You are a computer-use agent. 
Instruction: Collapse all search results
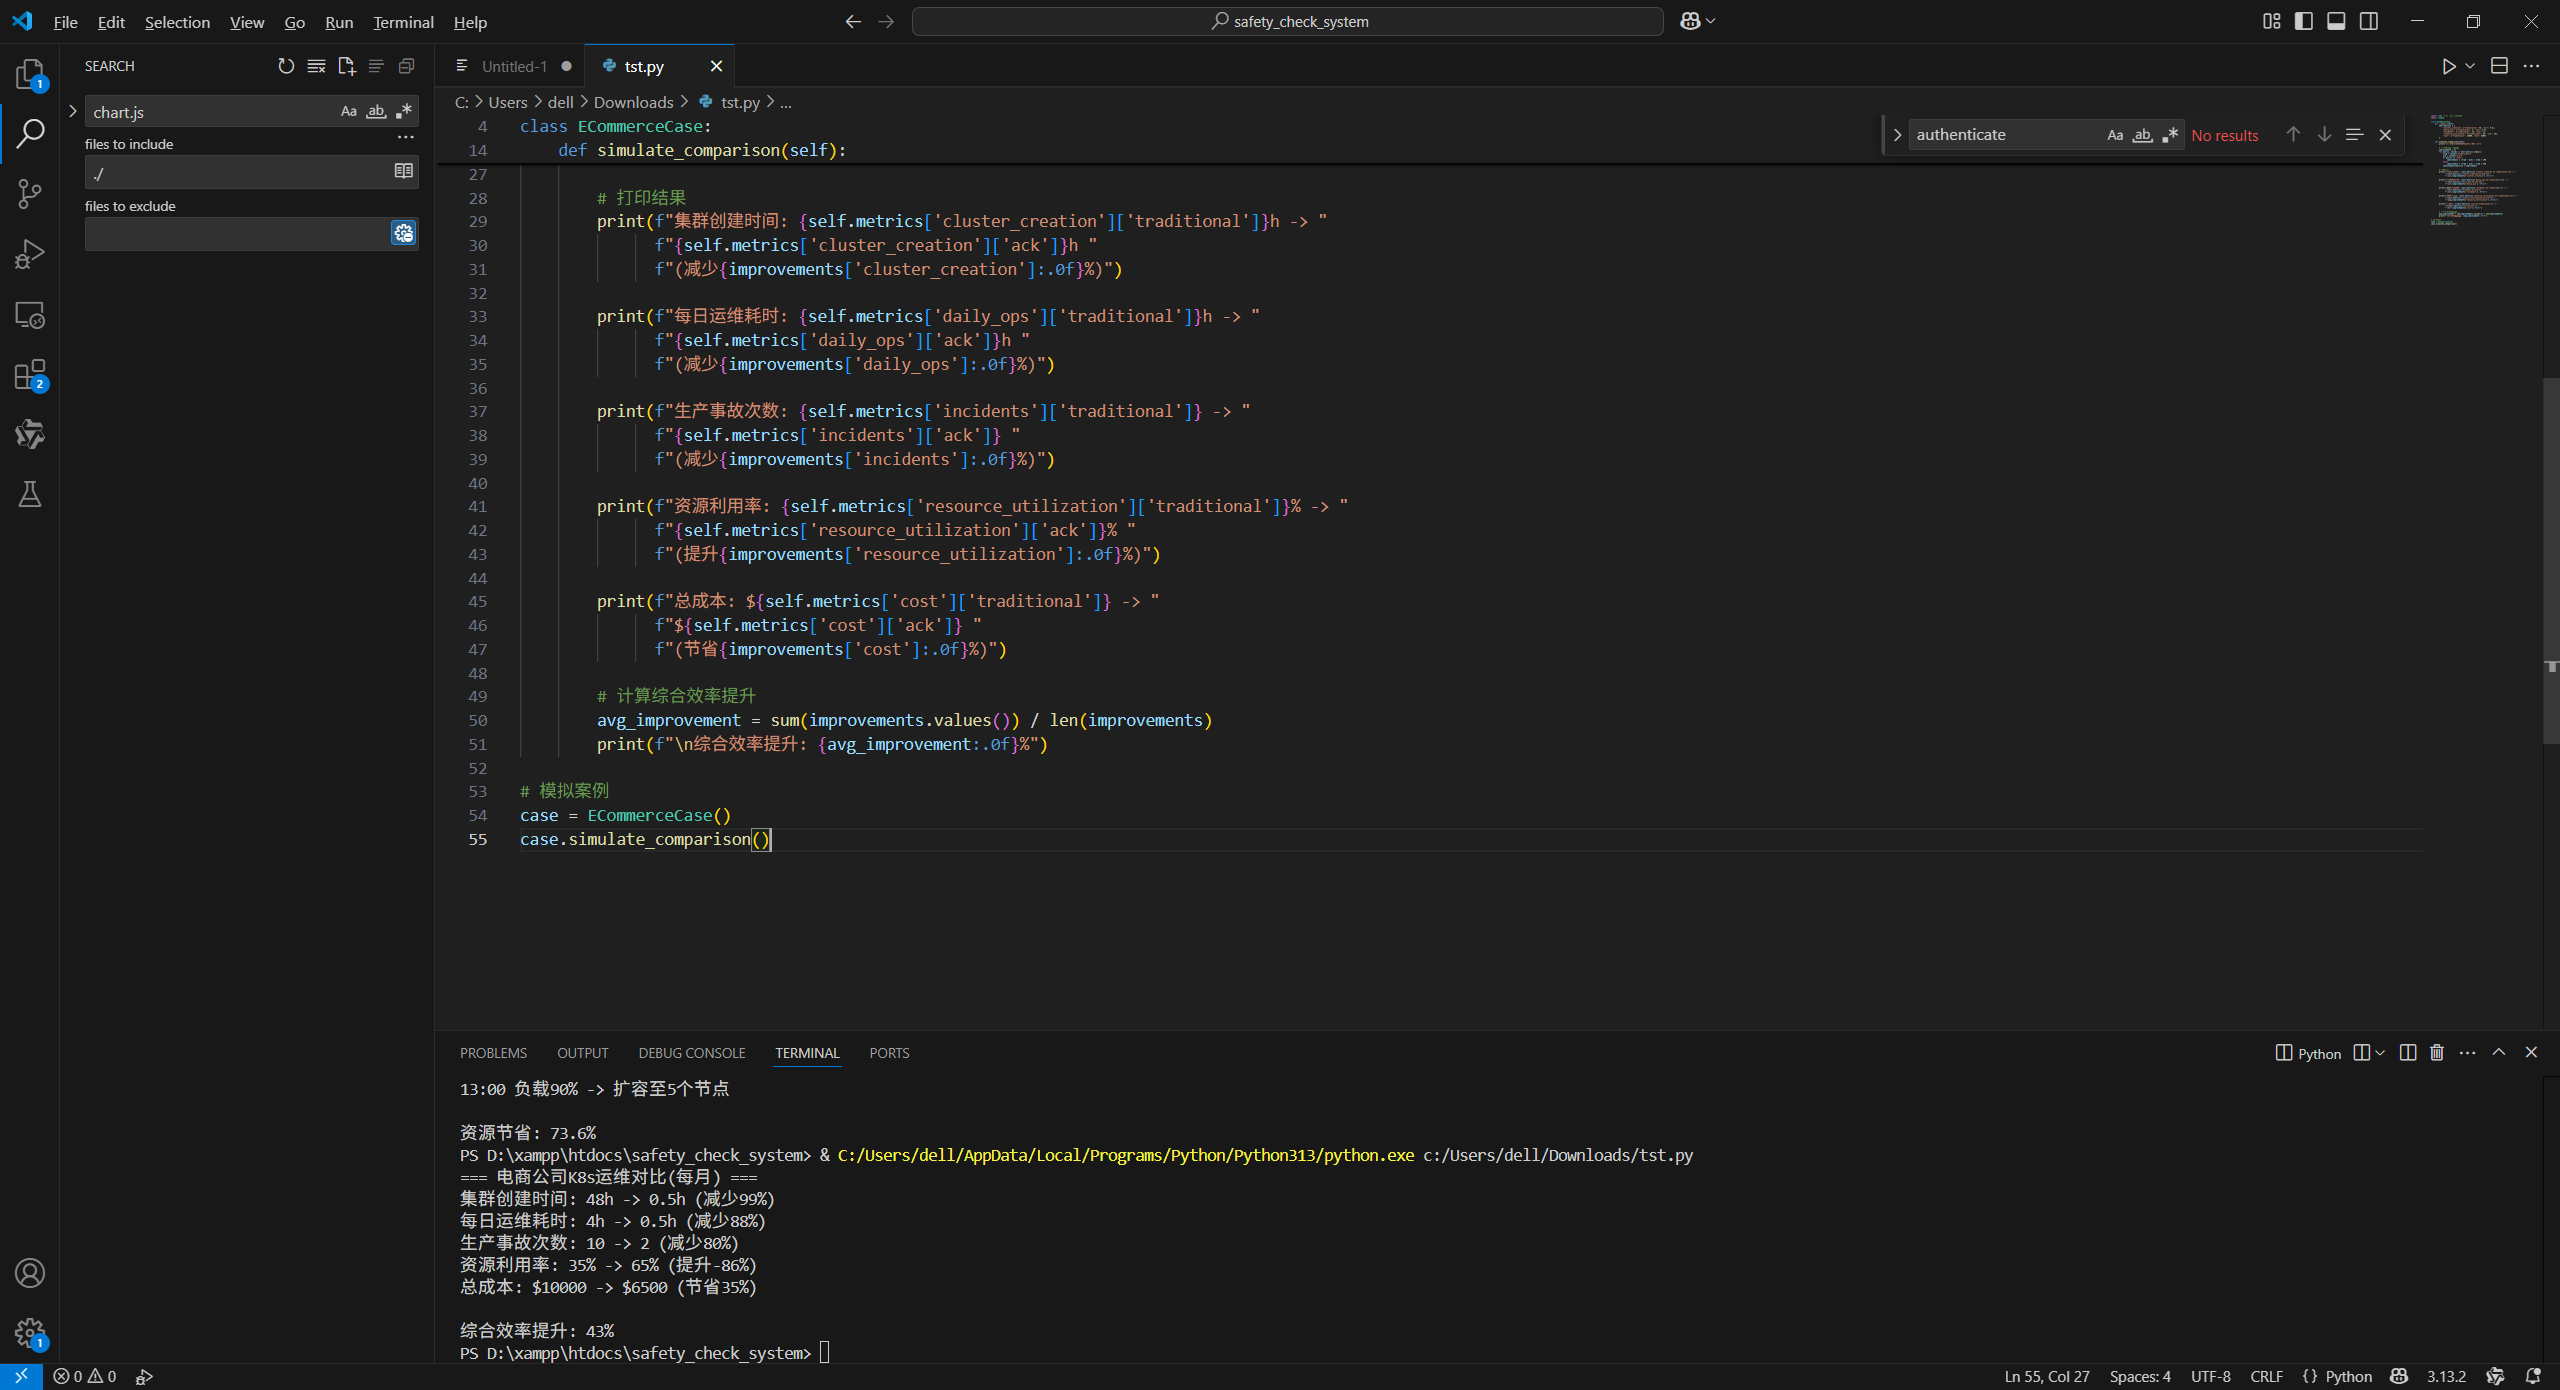[406, 66]
